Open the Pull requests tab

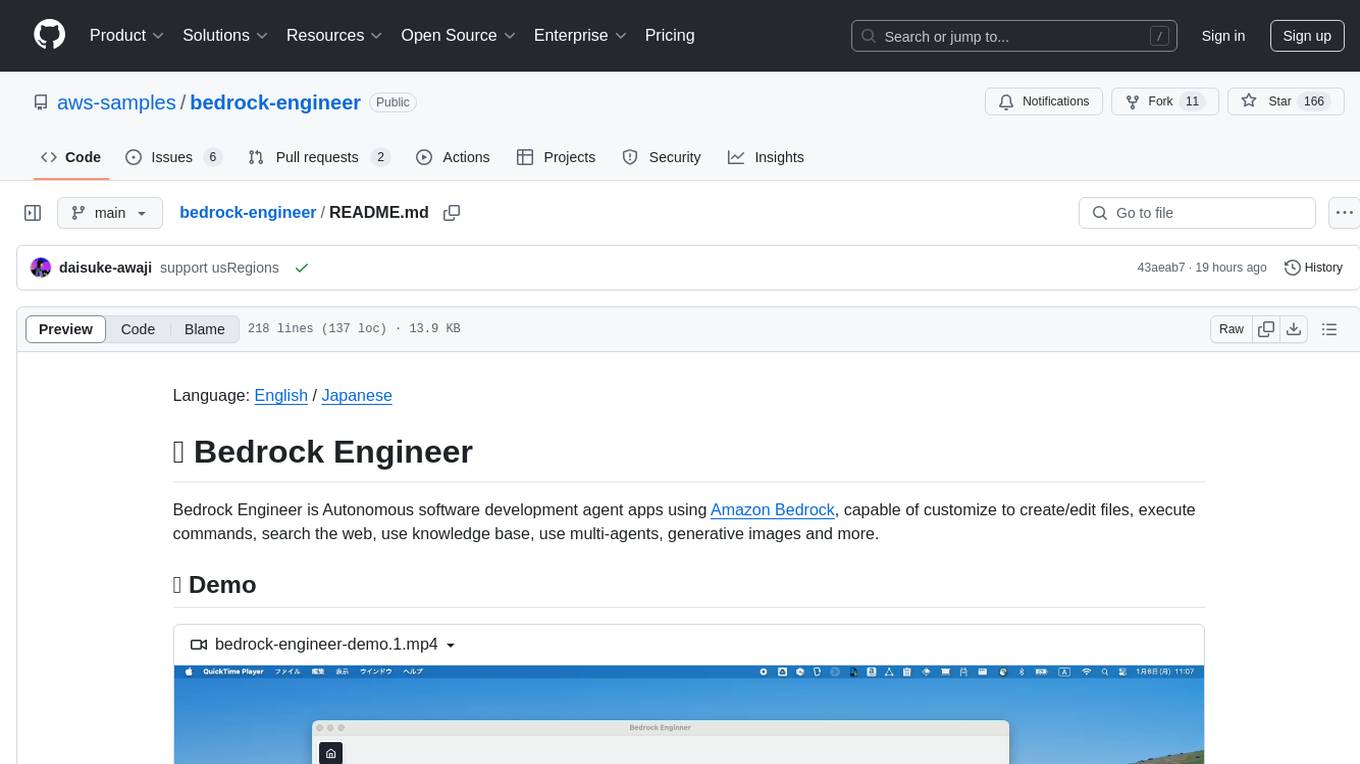tap(318, 157)
